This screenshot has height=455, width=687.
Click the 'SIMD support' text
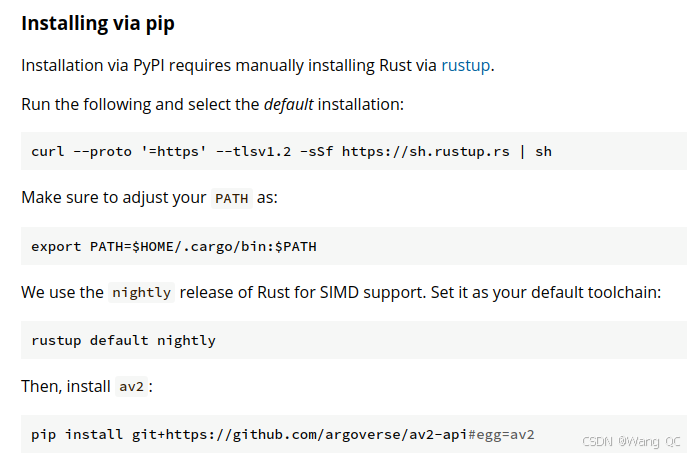click(372, 292)
